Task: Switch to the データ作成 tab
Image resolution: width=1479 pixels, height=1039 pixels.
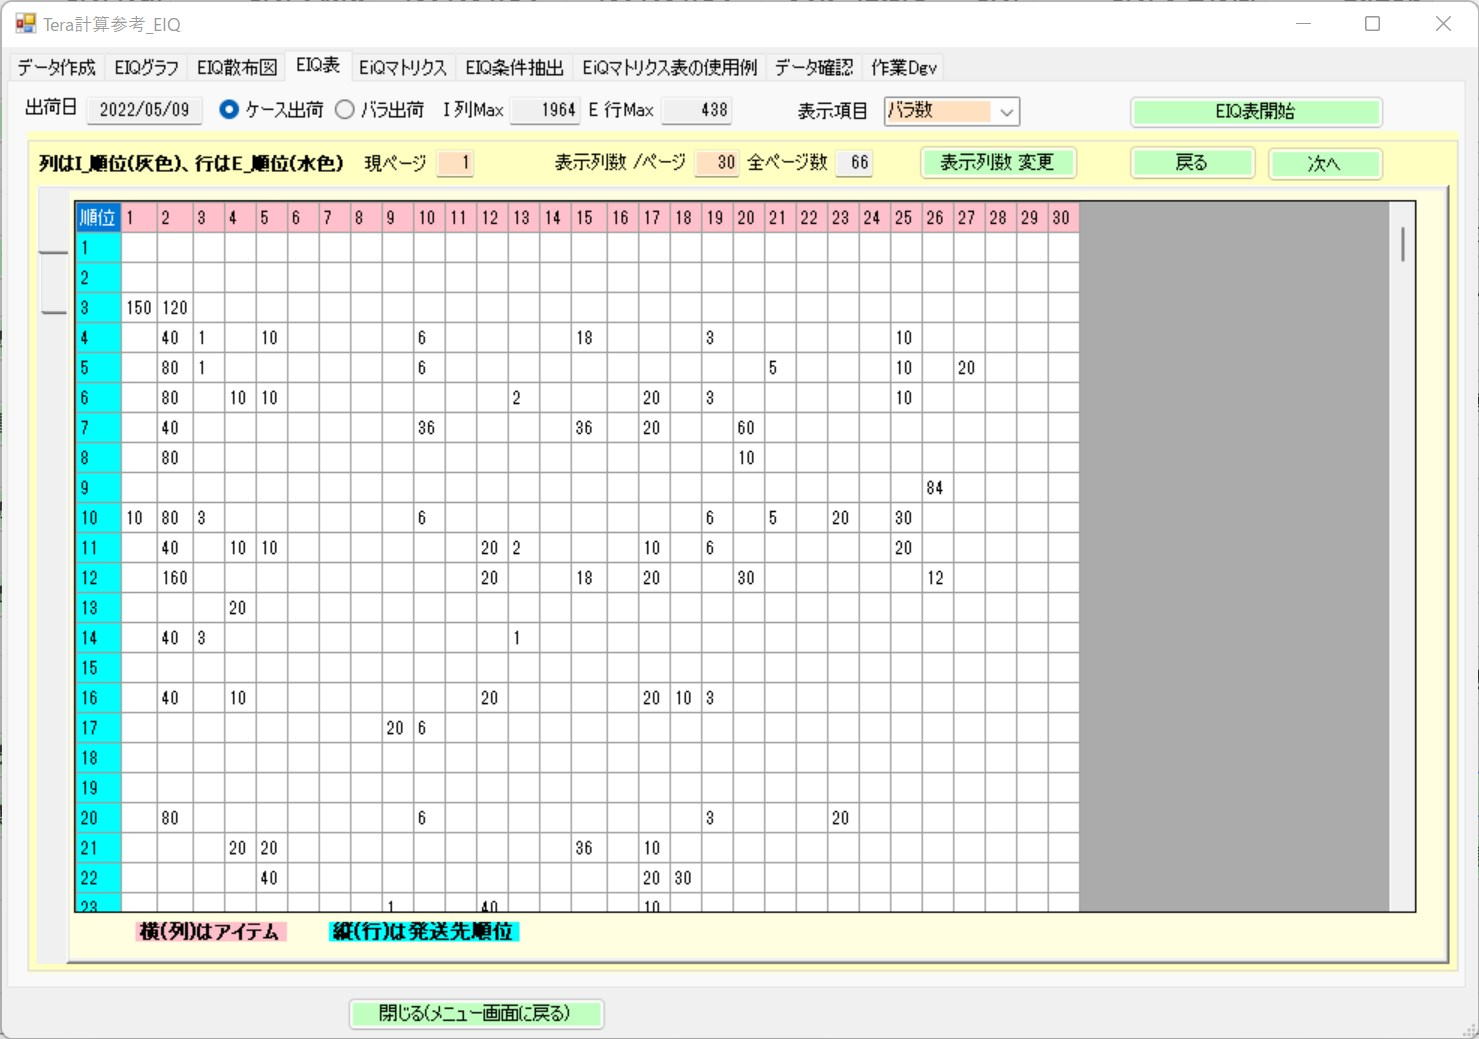Action: [56, 68]
